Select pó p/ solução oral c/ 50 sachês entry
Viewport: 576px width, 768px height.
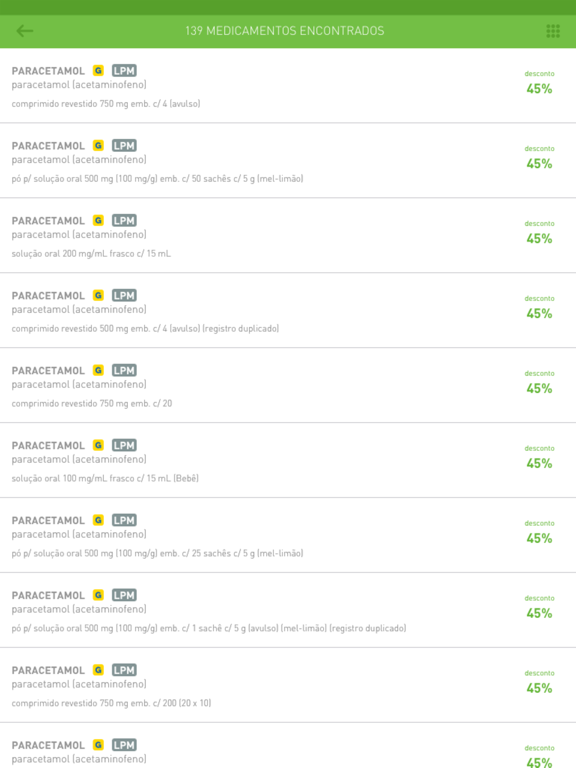(288, 161)
